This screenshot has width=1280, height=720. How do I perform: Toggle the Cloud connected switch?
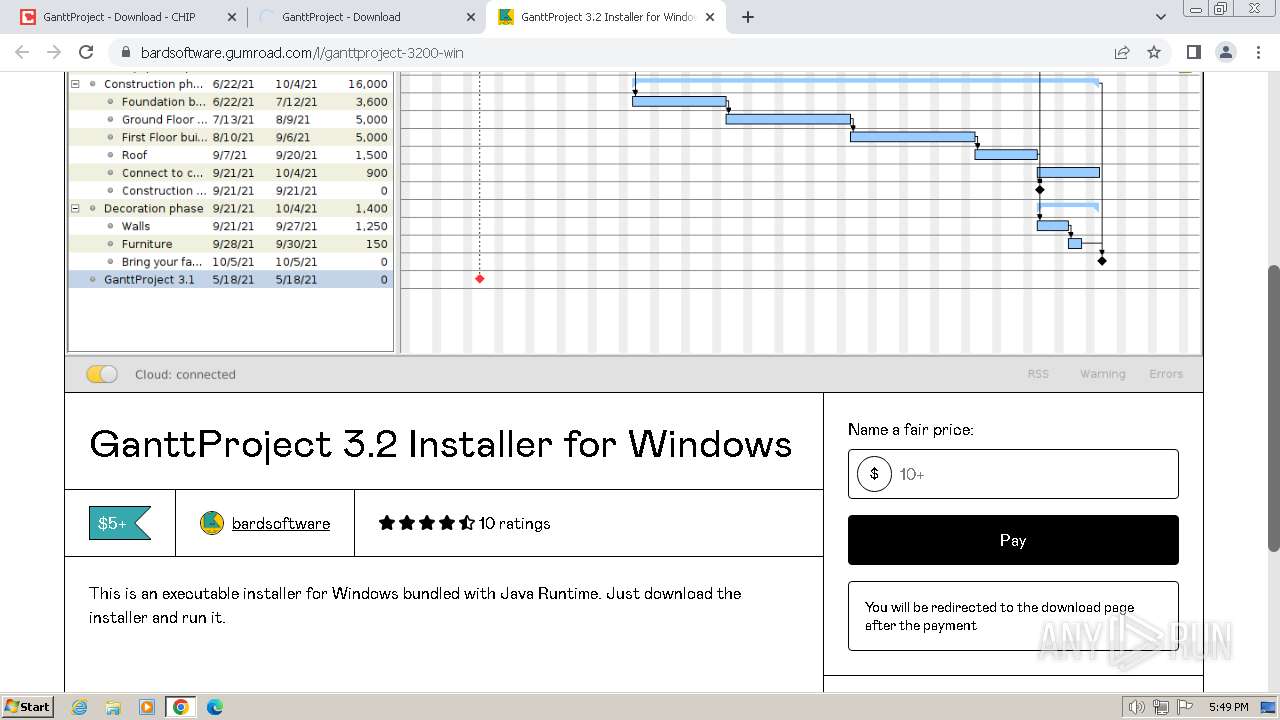(102, 374)
